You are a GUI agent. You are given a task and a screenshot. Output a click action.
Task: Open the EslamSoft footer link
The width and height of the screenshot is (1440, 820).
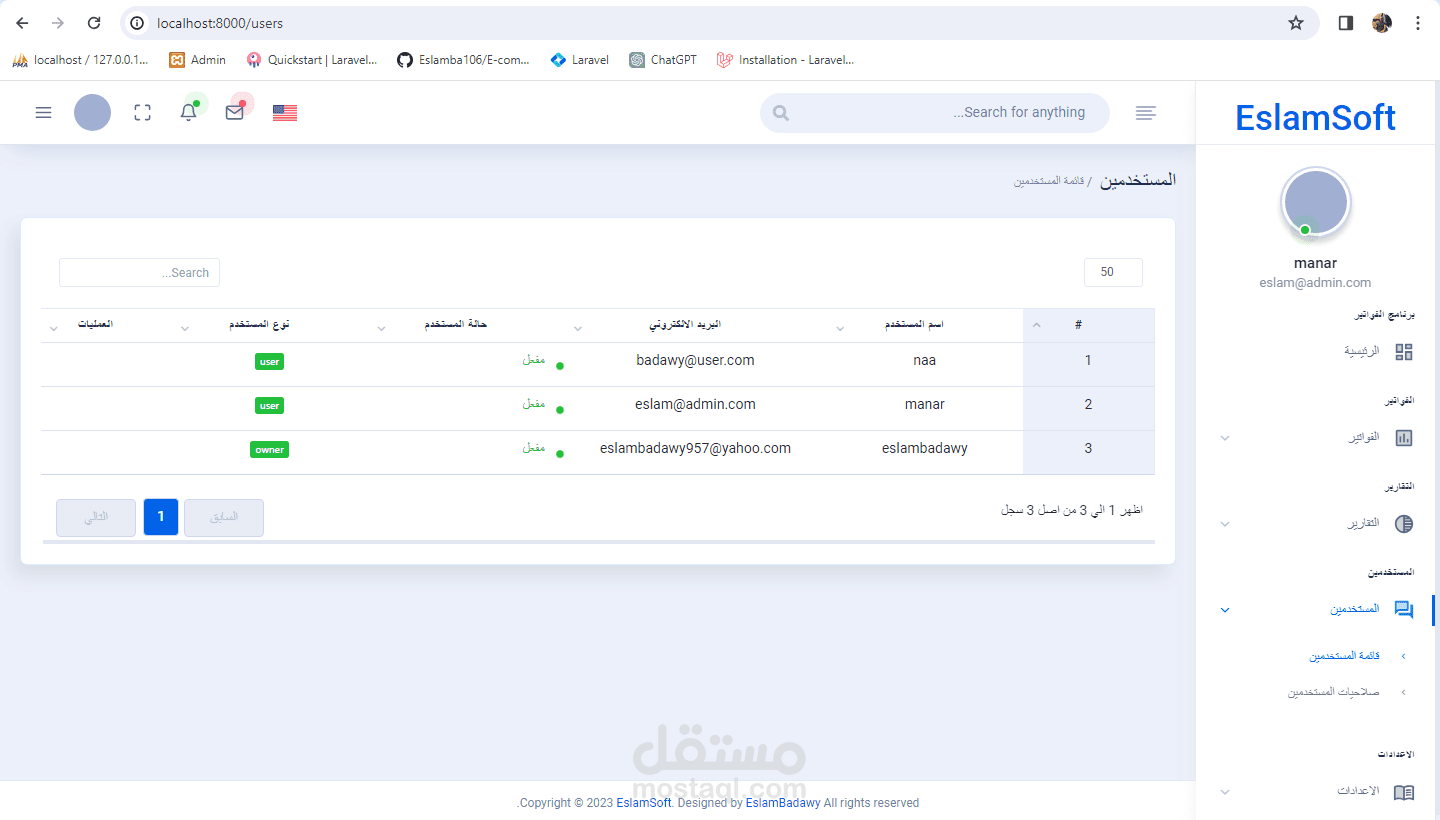point(644,803)
